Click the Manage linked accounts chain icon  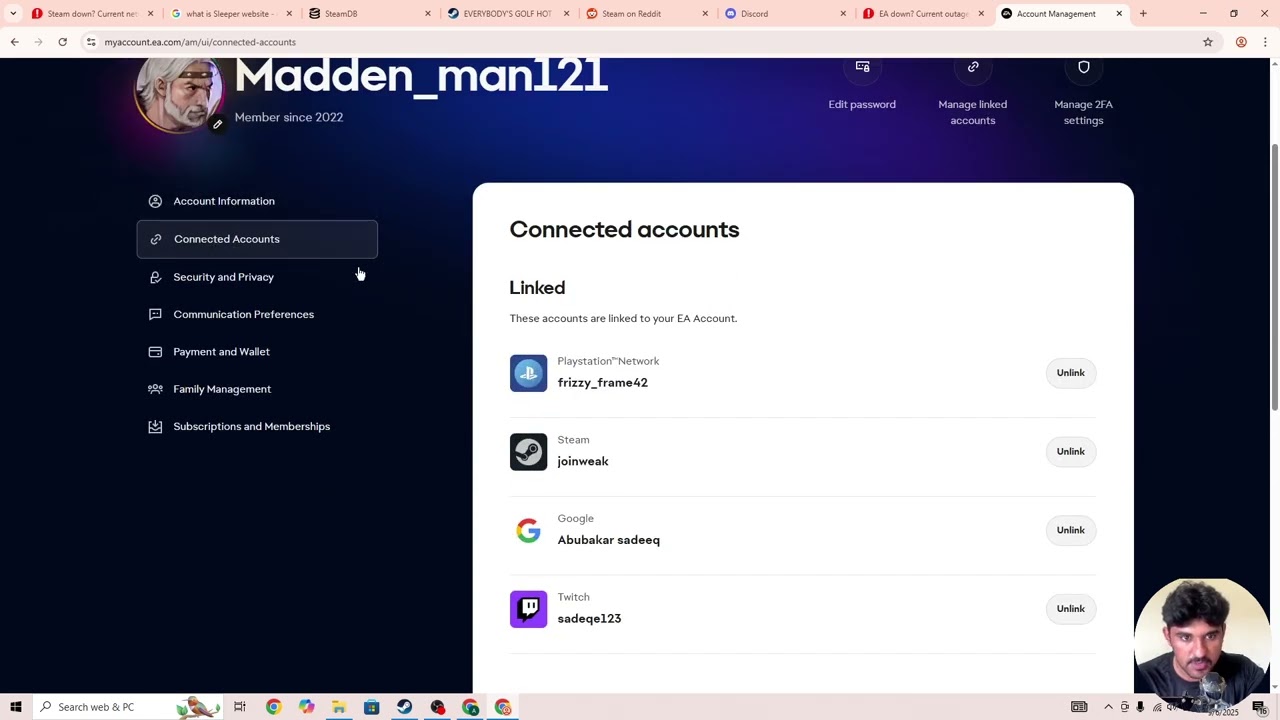click(973, 67)
